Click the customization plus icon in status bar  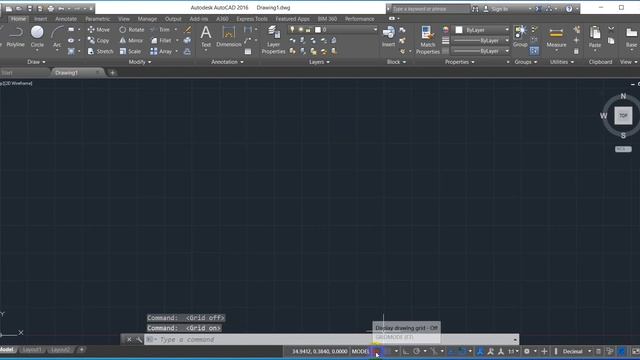(544, 351)
